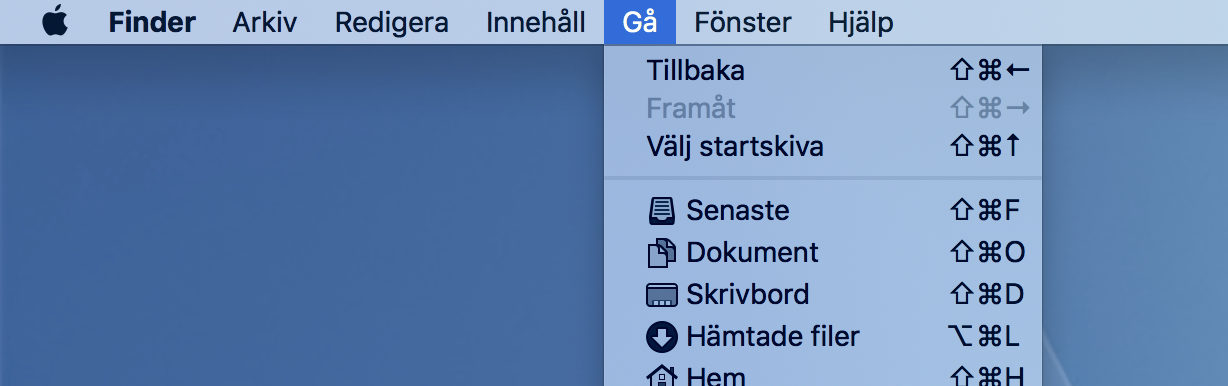This screenshot has width=1228, height=386.
Task: Open the Hjälp menu
Action: [x=861, y=22]
